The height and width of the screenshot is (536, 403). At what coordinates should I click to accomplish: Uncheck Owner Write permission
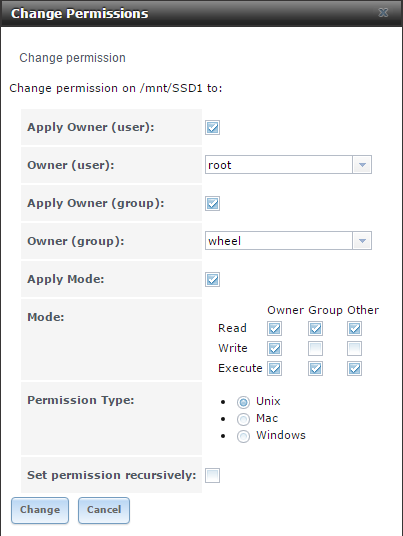pos(274,349)
